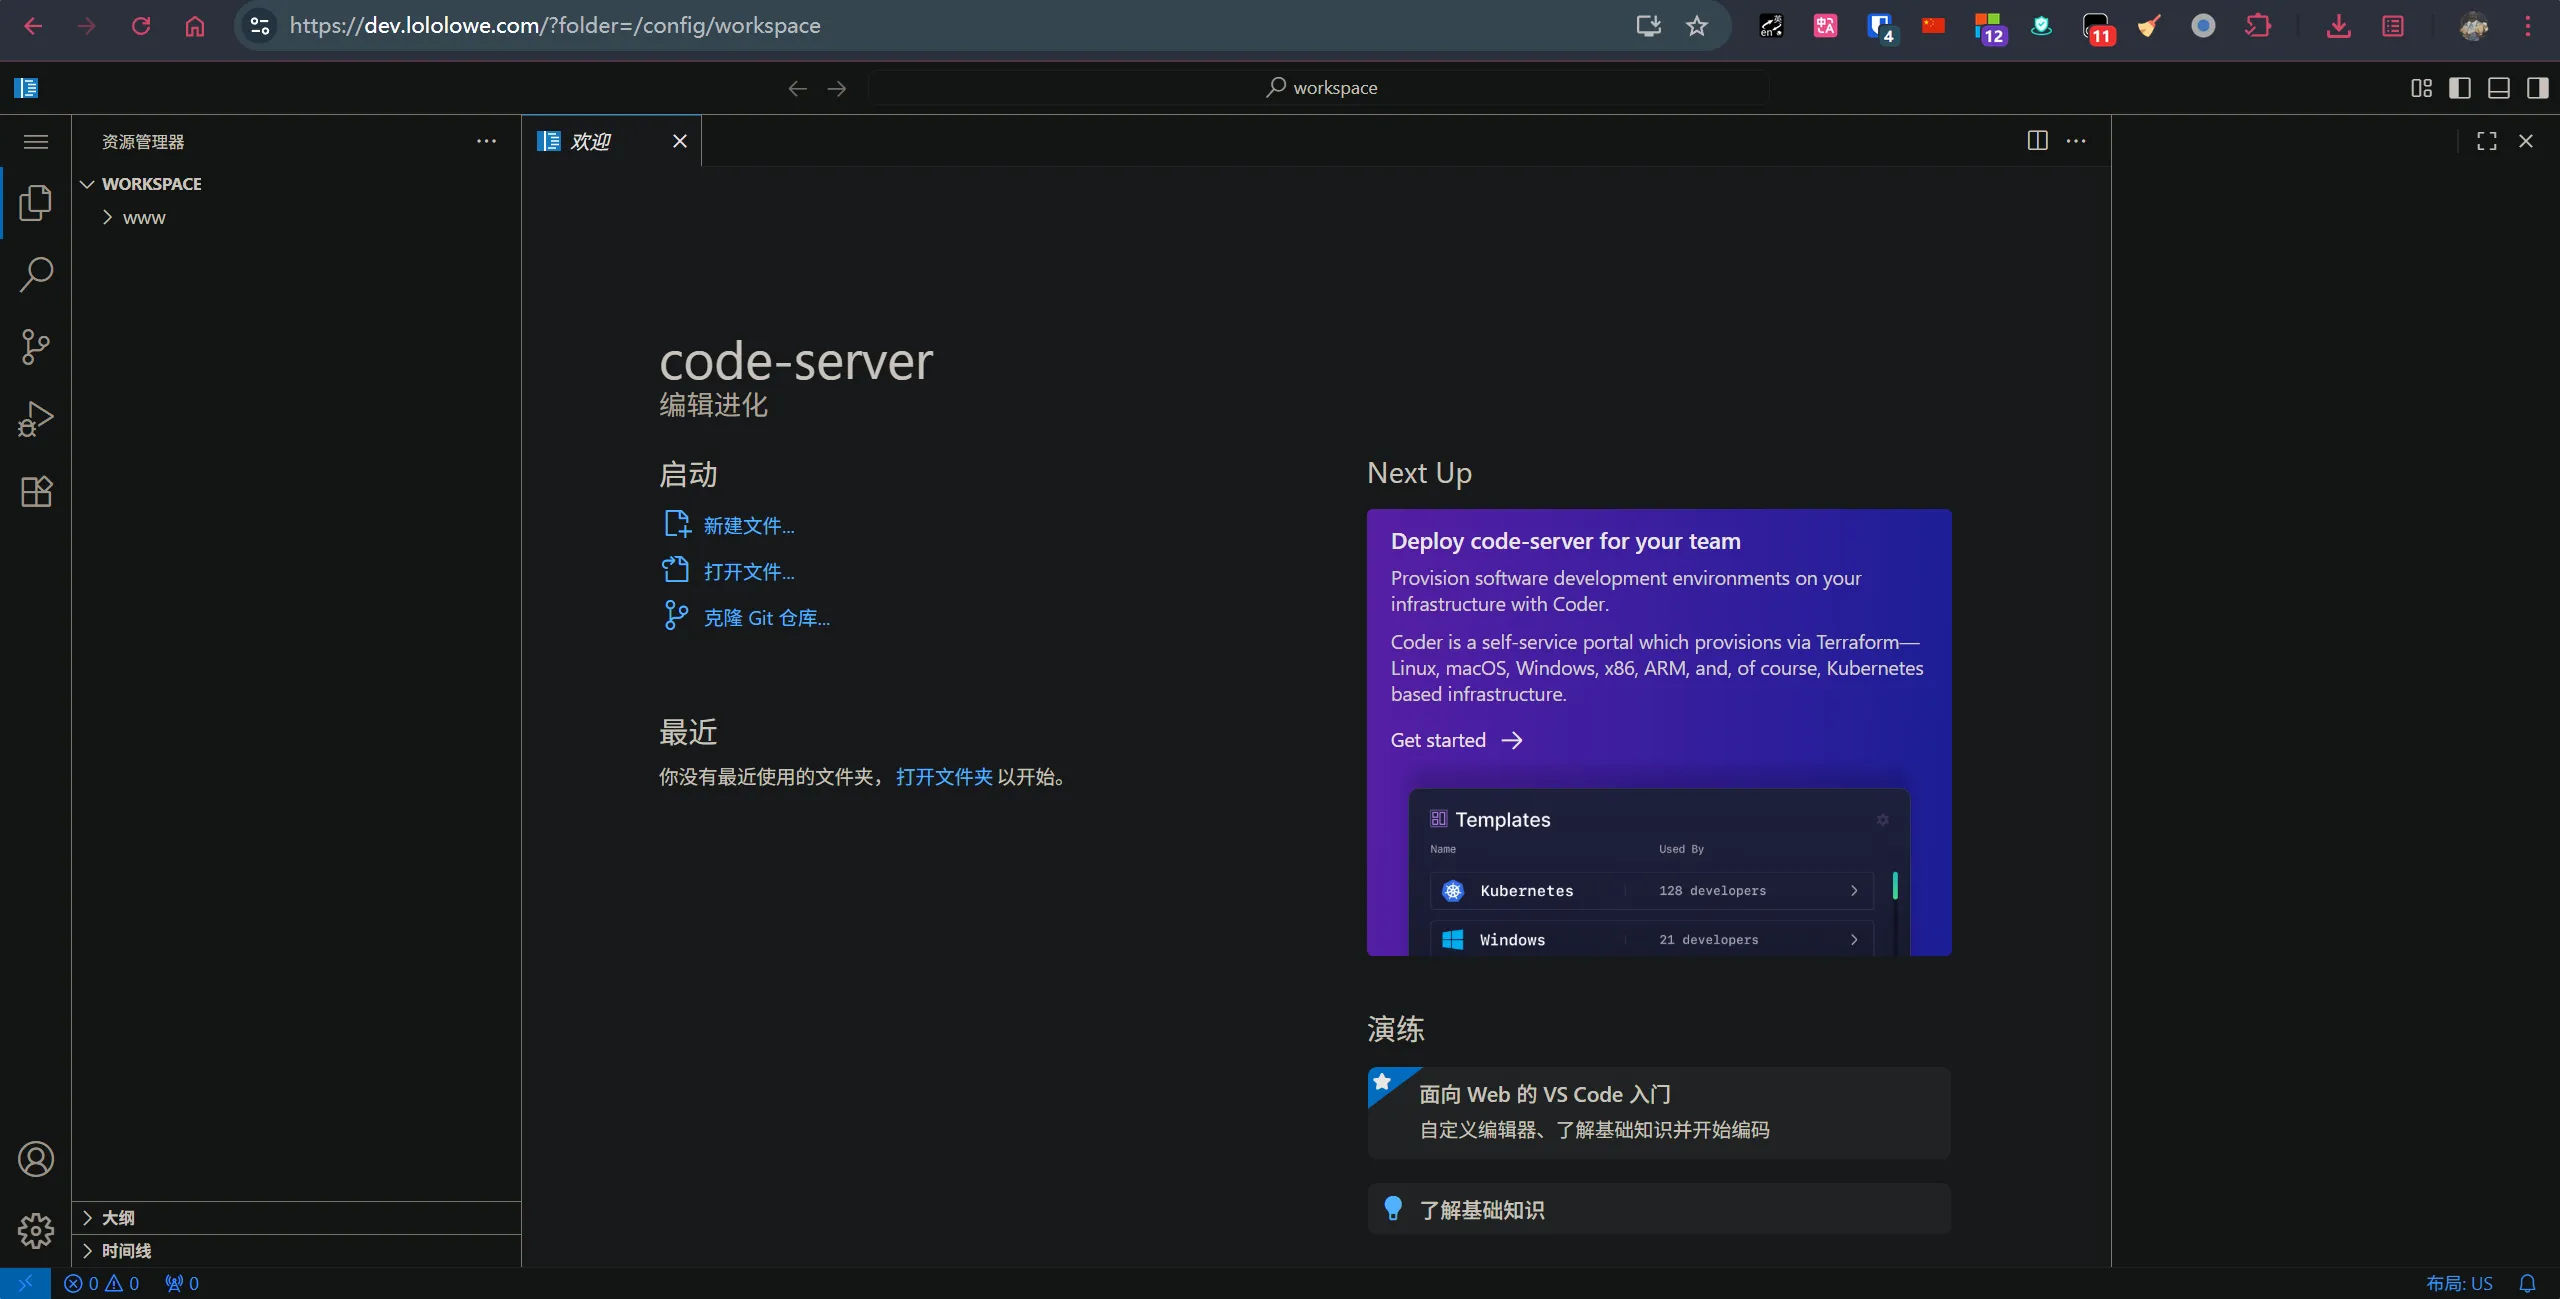Open notifications bell in status bar

coord(2527,1283)
